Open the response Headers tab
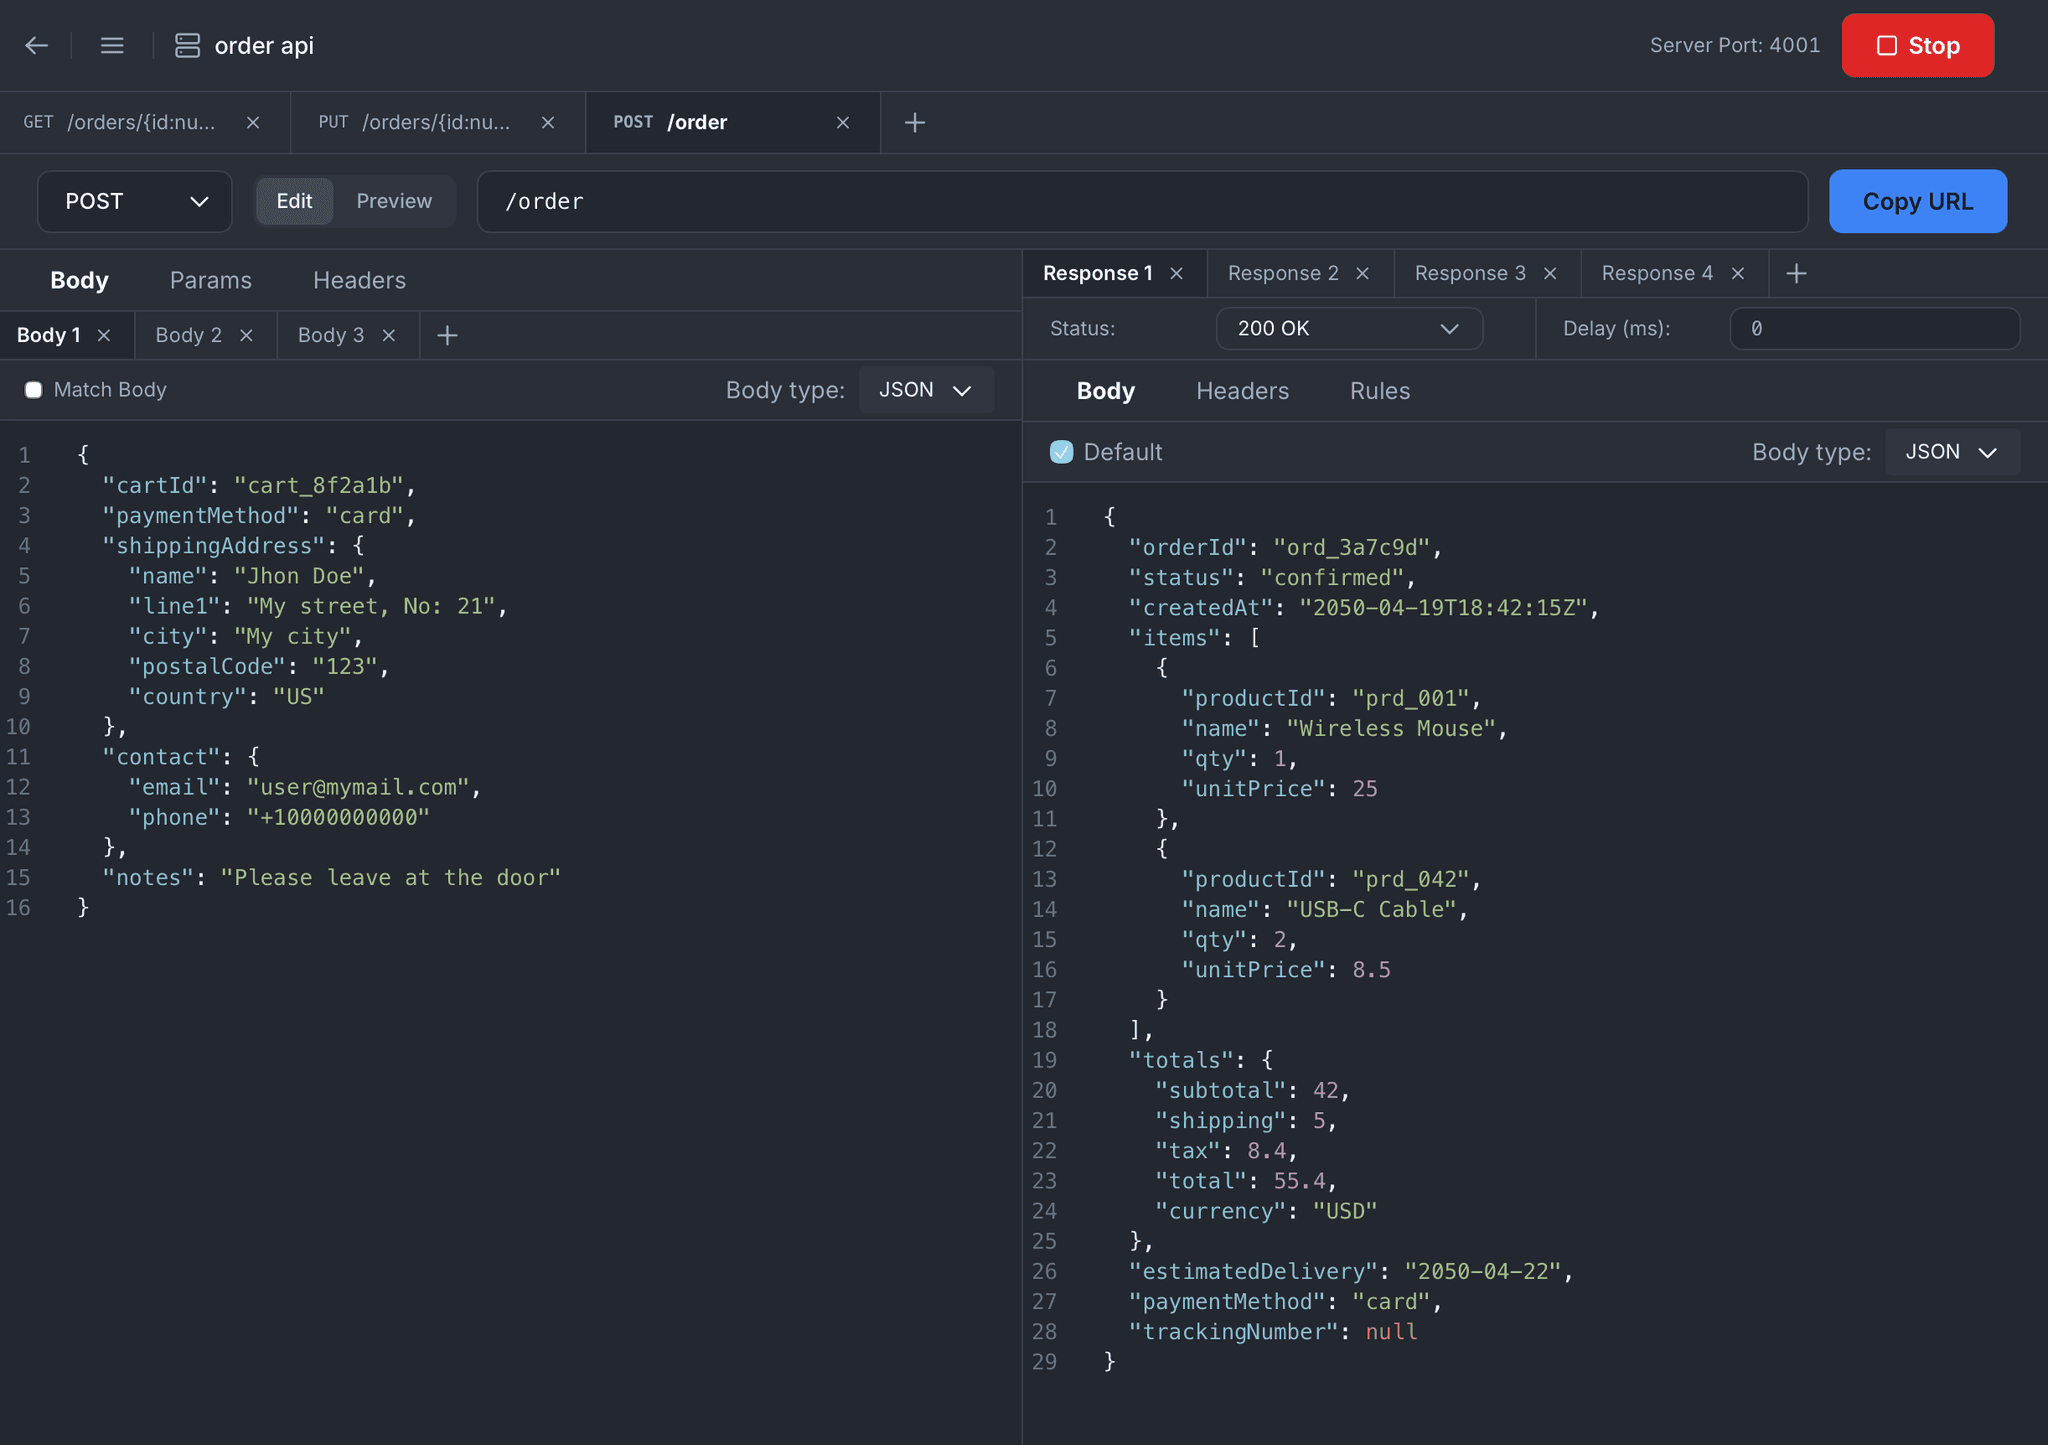The height and width of the screenshot is (1445, 2048). [x=1242, y=391]
